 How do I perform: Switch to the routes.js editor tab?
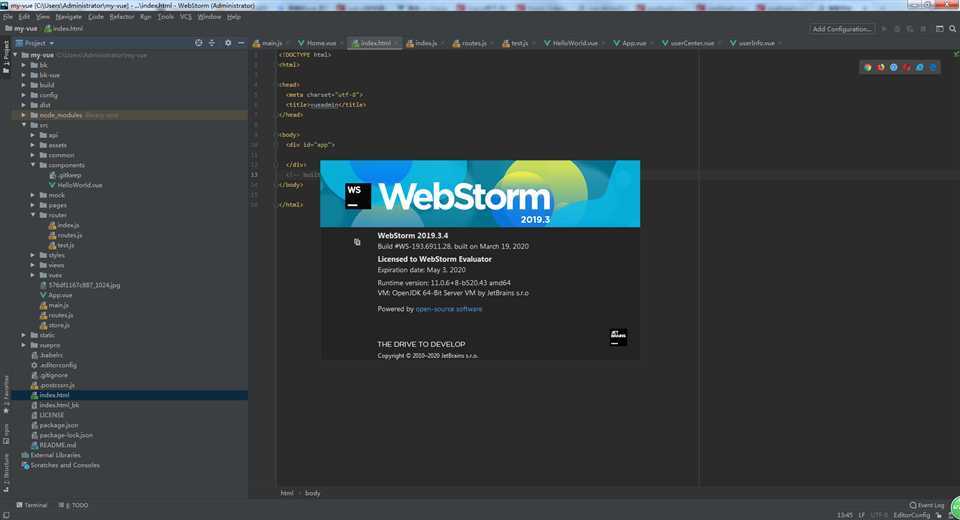point(470,43)
